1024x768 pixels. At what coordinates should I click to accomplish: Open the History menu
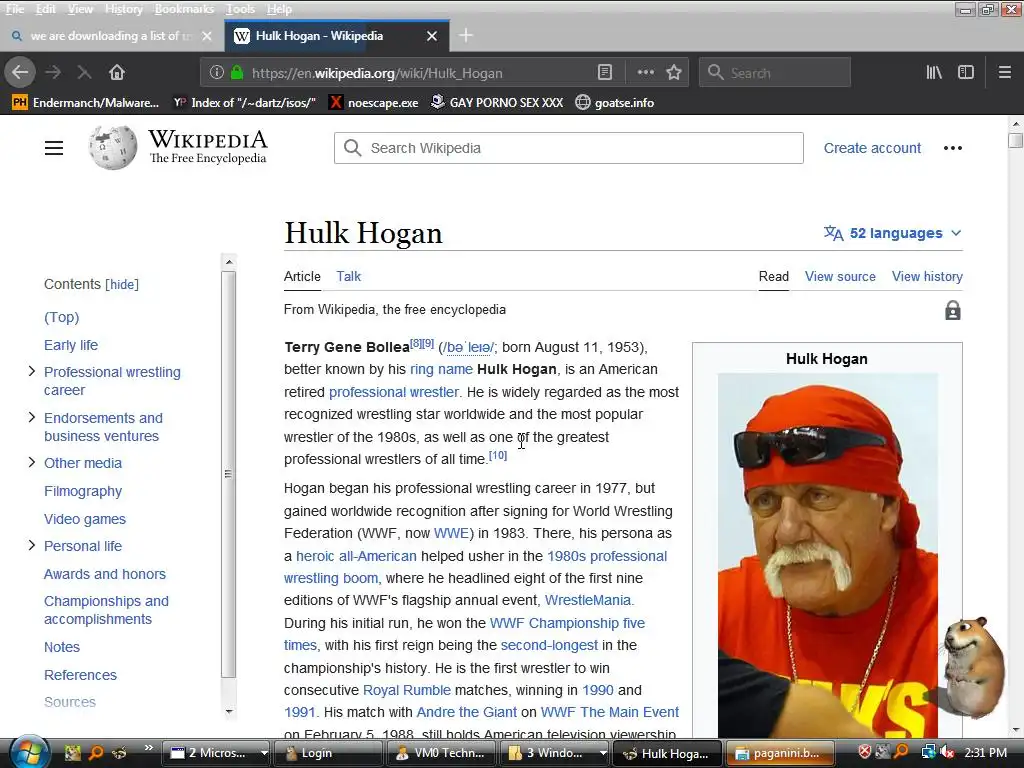(x=123, y=9)
